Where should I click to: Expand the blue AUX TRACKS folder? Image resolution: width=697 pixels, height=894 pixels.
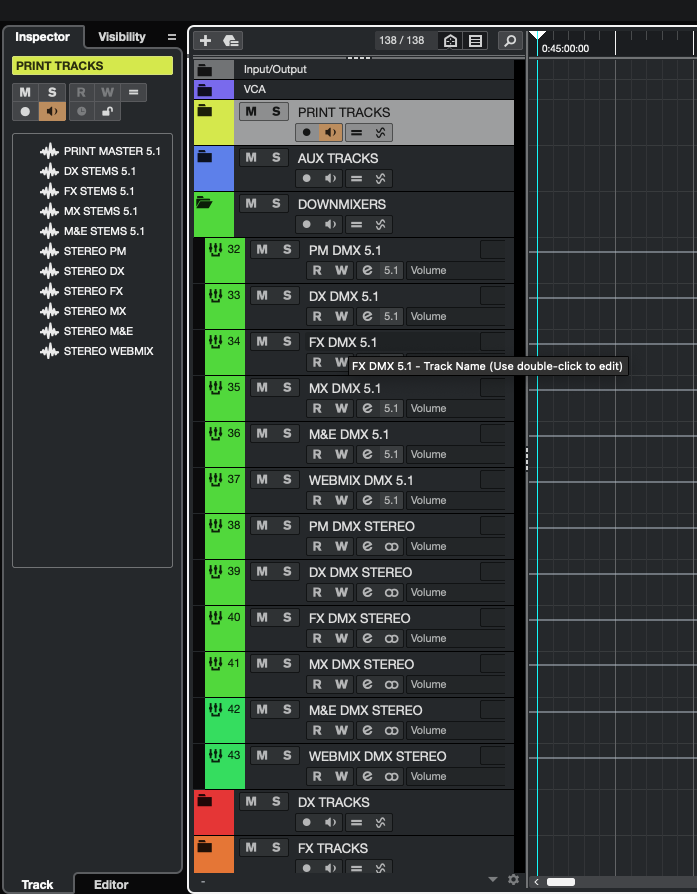205,157
